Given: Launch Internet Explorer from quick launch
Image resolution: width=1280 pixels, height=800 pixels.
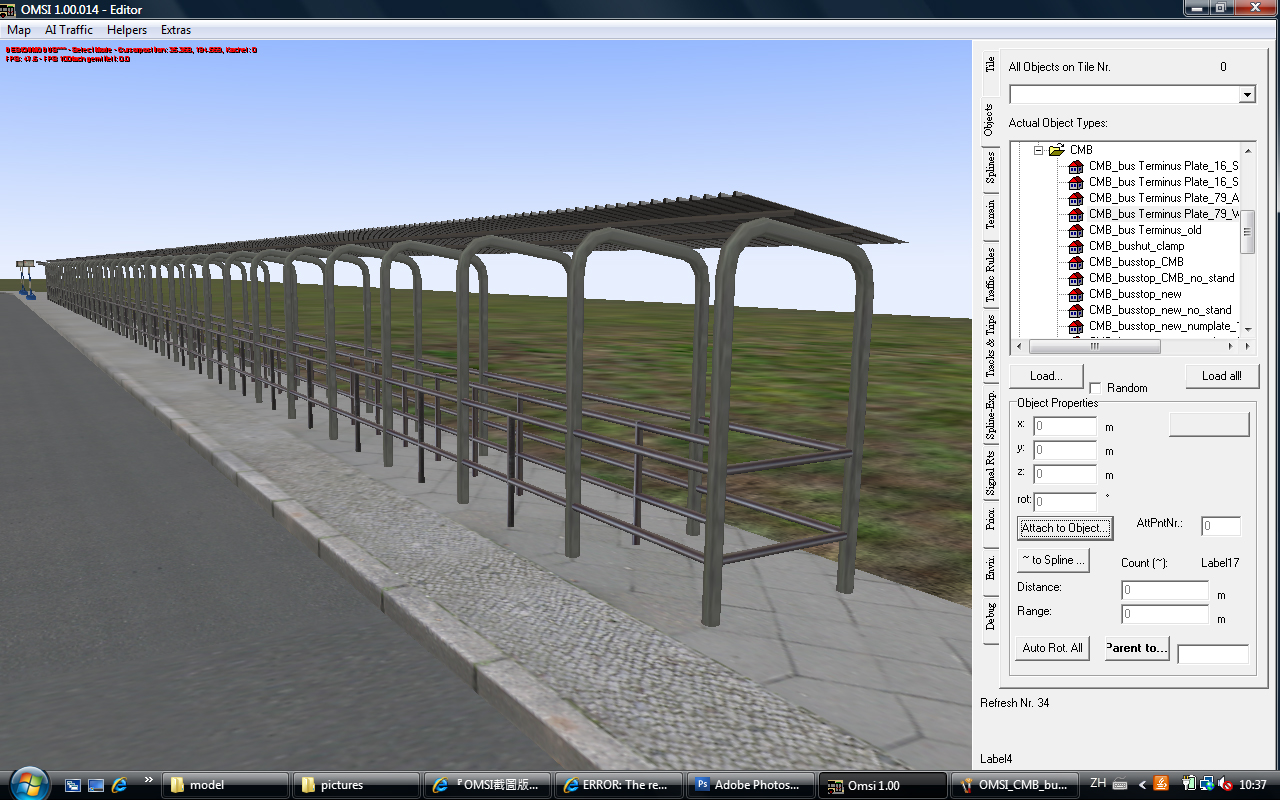Looking at the screenshot, I should point(119,785).
